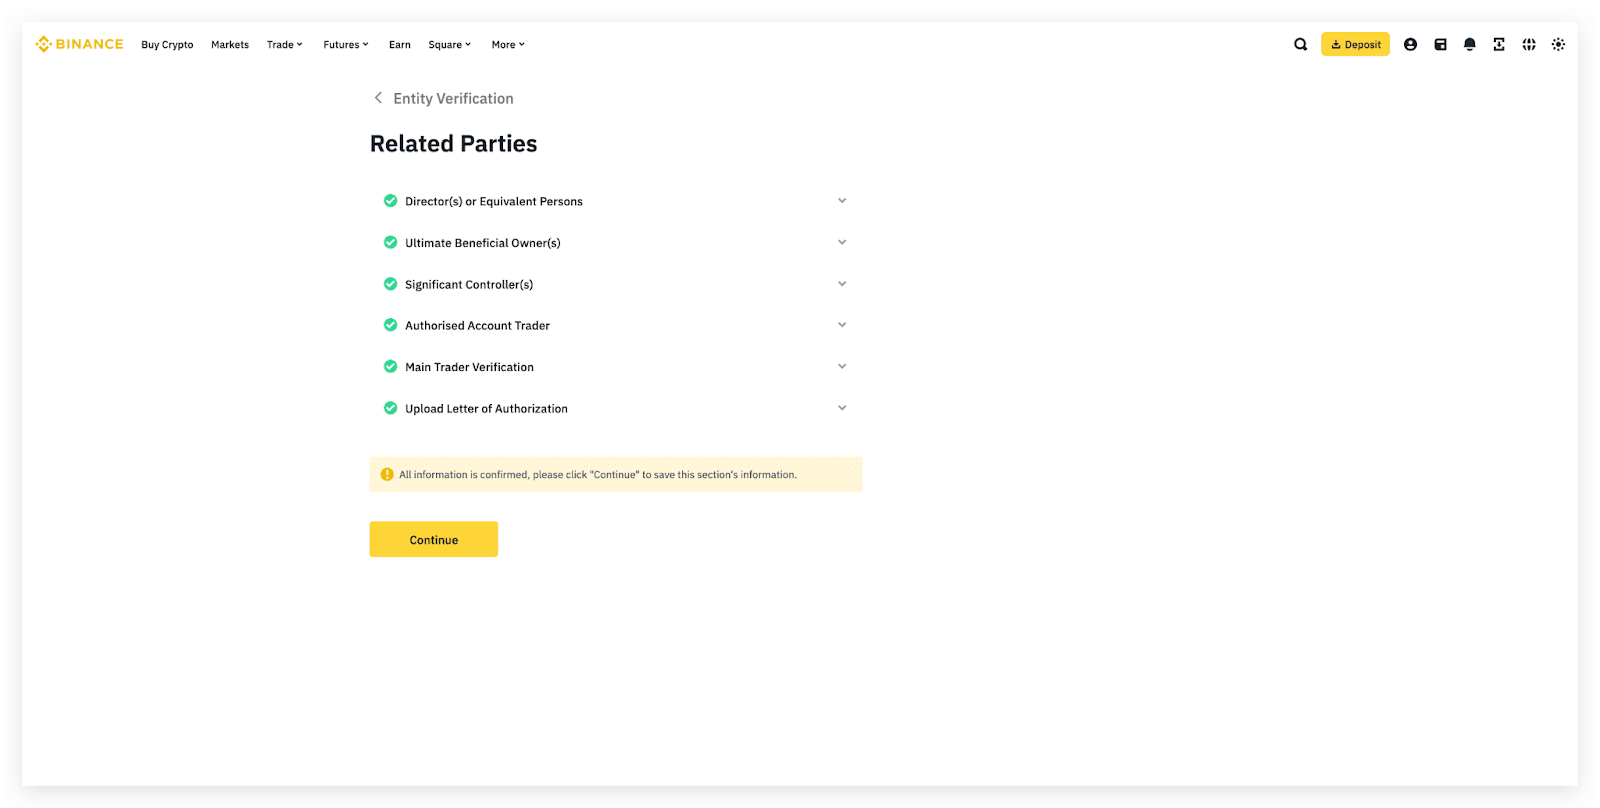
Task: Click the Authorised Account Trader label
Action: (x=477, y=325)
